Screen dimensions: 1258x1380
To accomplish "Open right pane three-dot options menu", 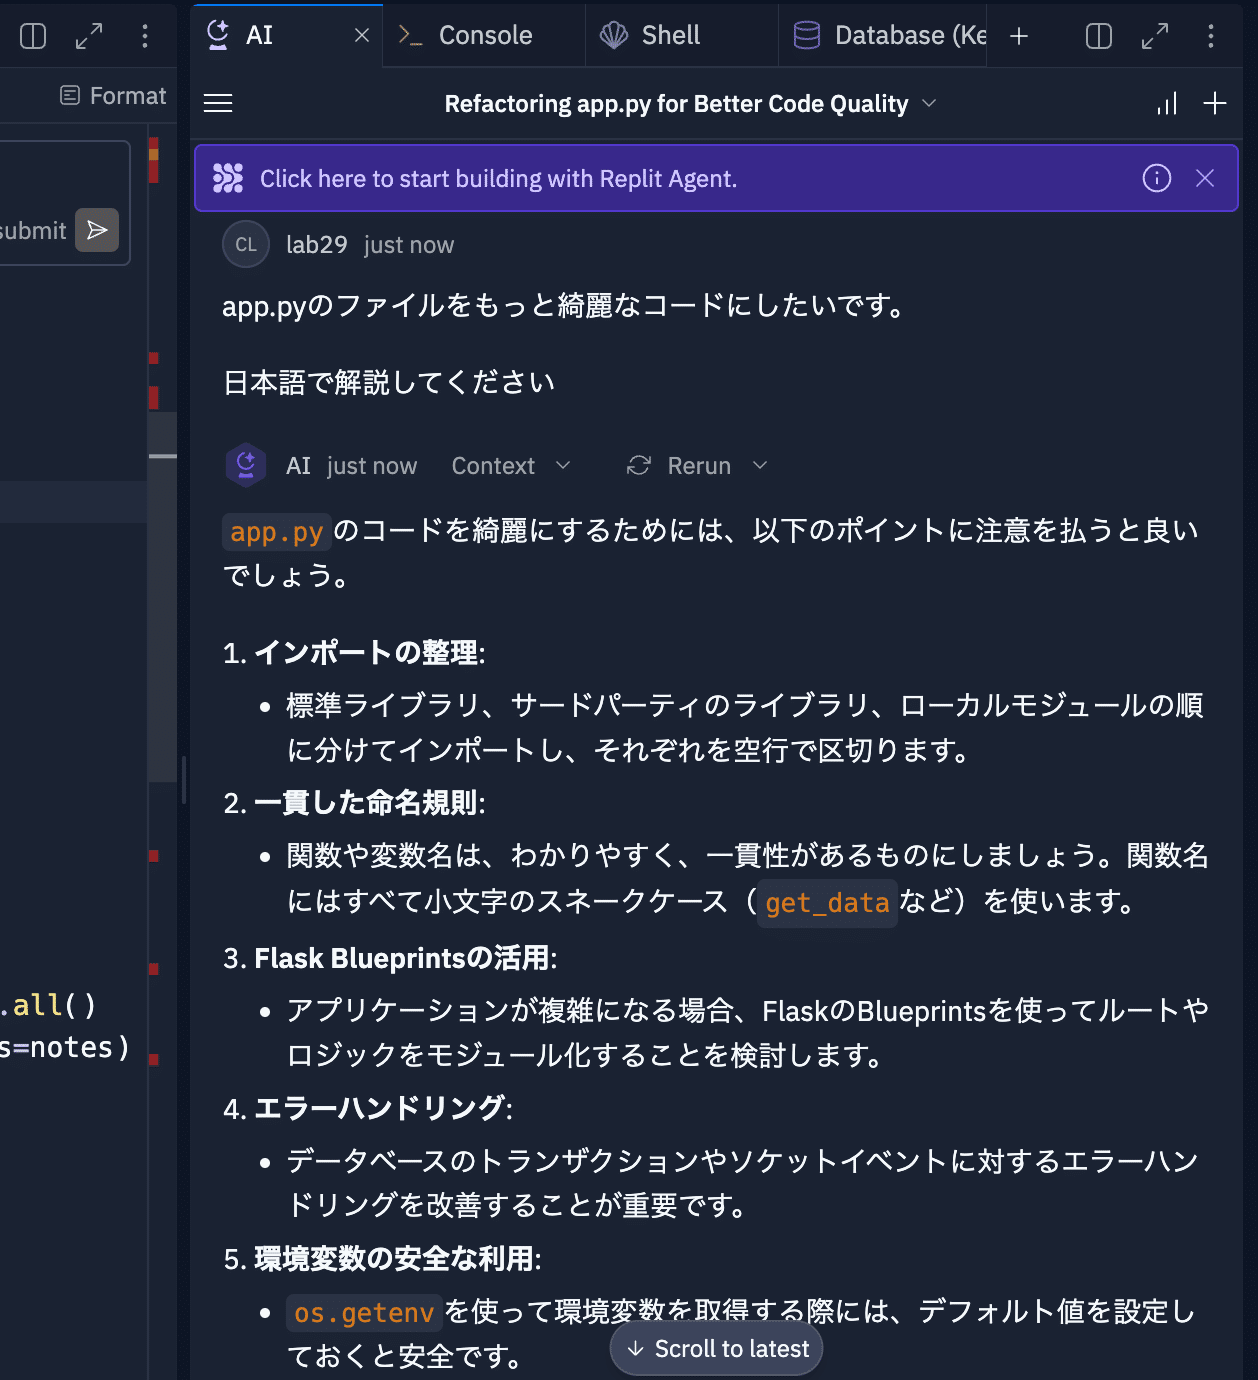I will (x=1211, y=36).
